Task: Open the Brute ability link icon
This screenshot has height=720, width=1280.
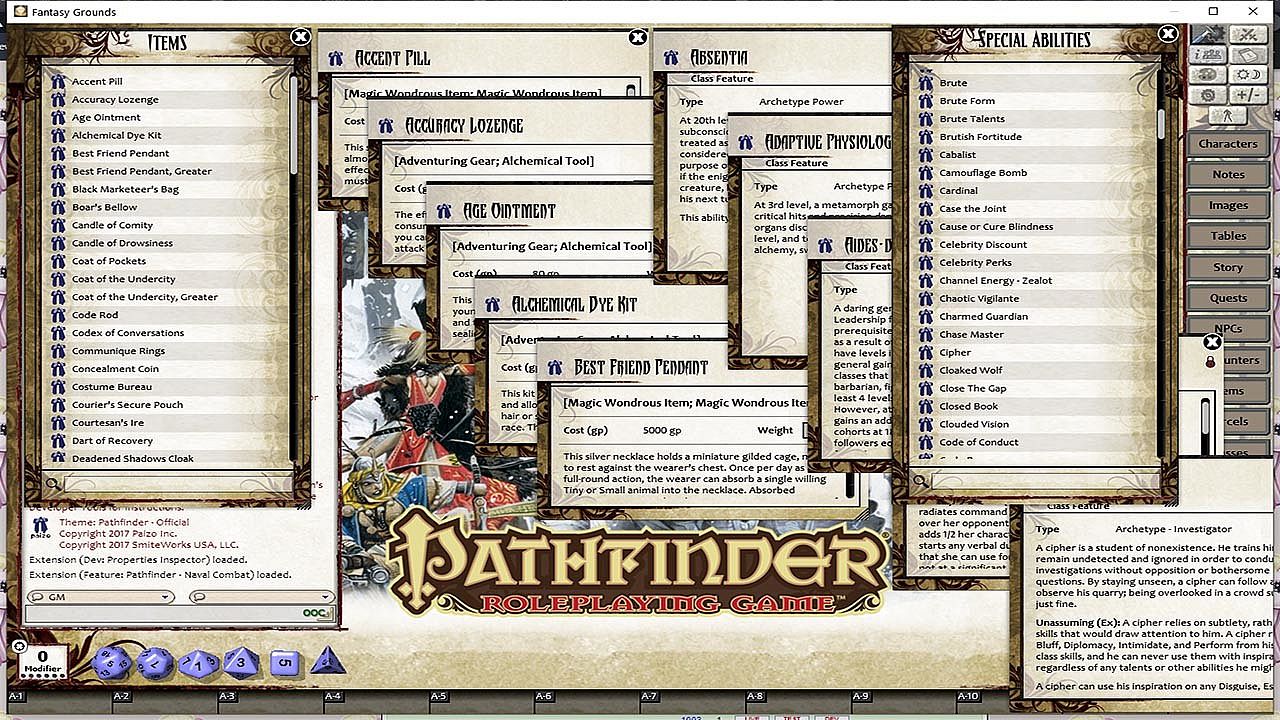Action: coord(926,83)
